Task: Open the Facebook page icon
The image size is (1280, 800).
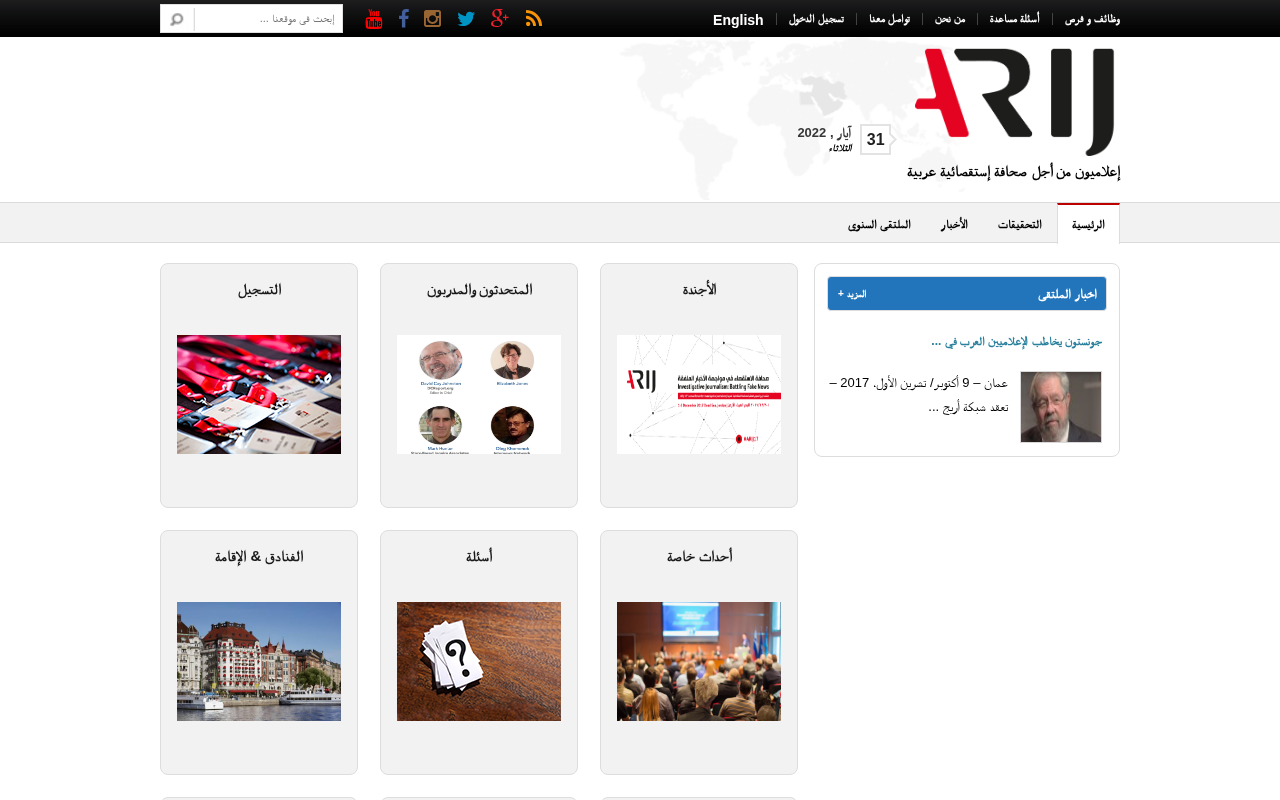Action: click(x=404, y=18)
